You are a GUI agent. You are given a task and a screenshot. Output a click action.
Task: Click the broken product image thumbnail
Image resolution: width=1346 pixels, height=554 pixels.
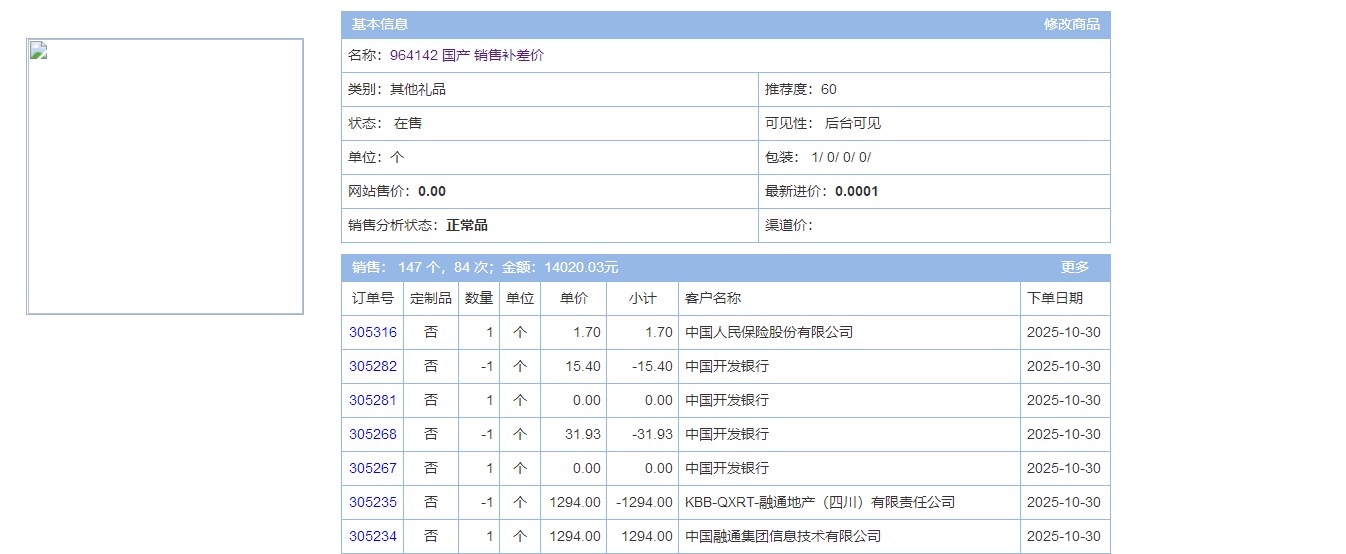(x=165, y=177)
